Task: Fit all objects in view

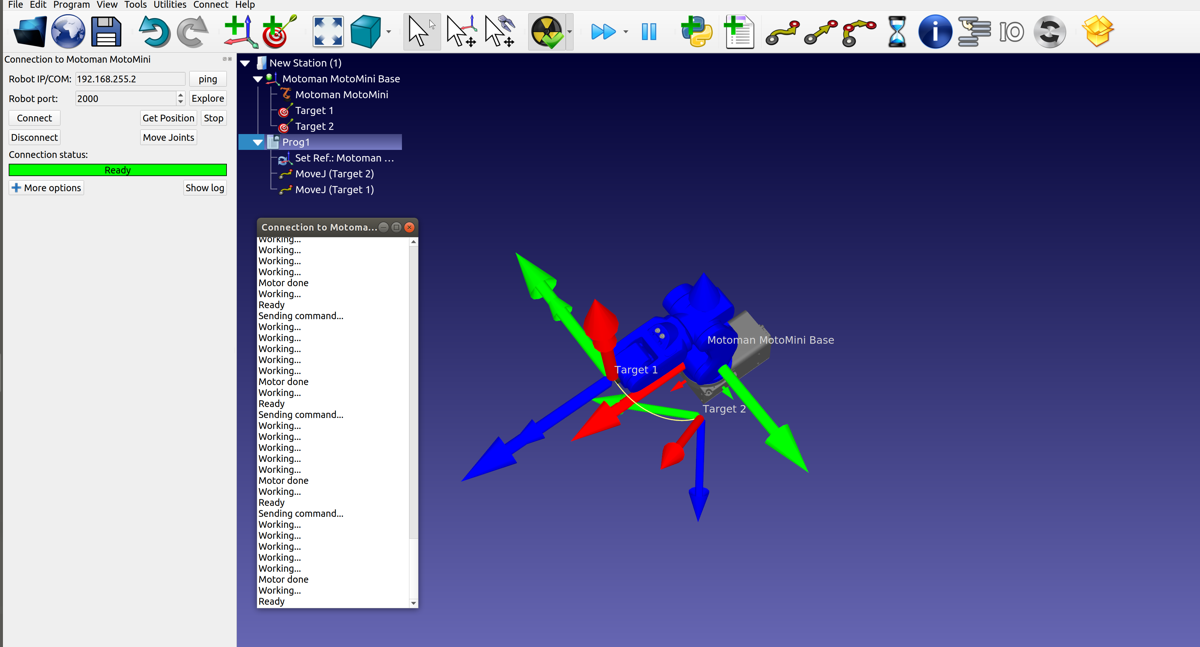Action: point(327,32)
